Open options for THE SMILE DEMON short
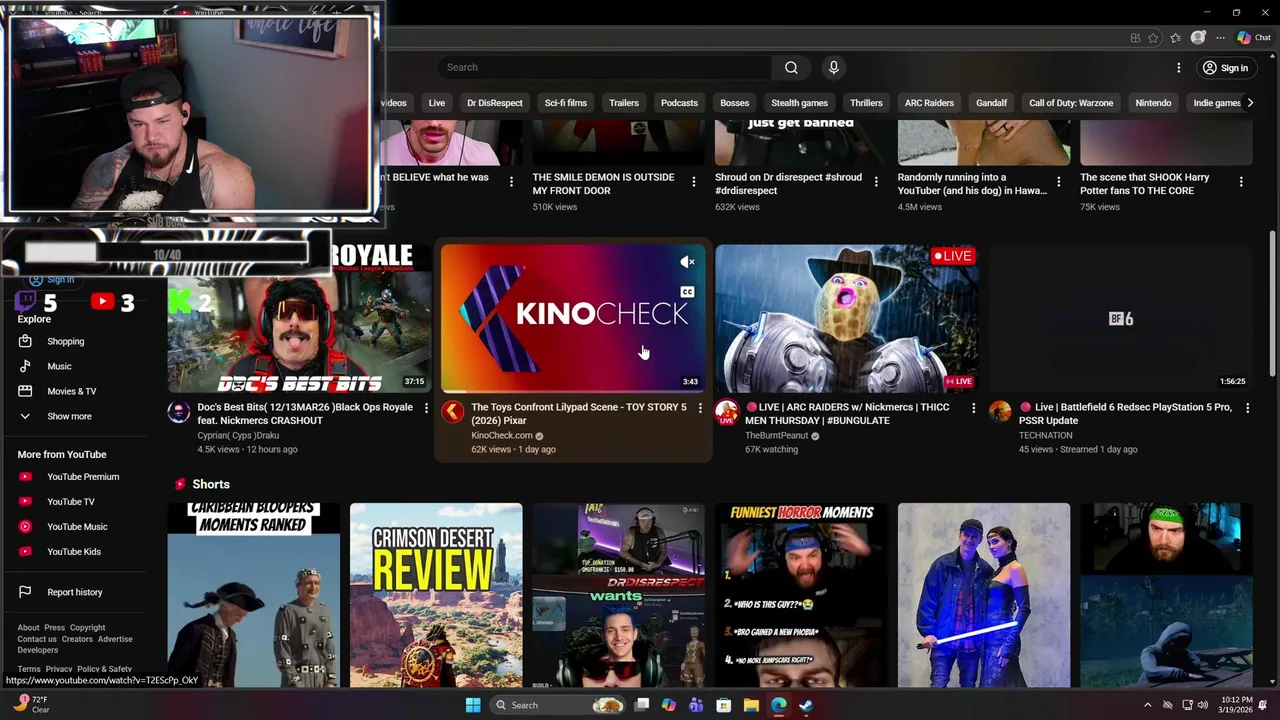The height and width of the screenshot is (720, 1280). coord(694,182)
